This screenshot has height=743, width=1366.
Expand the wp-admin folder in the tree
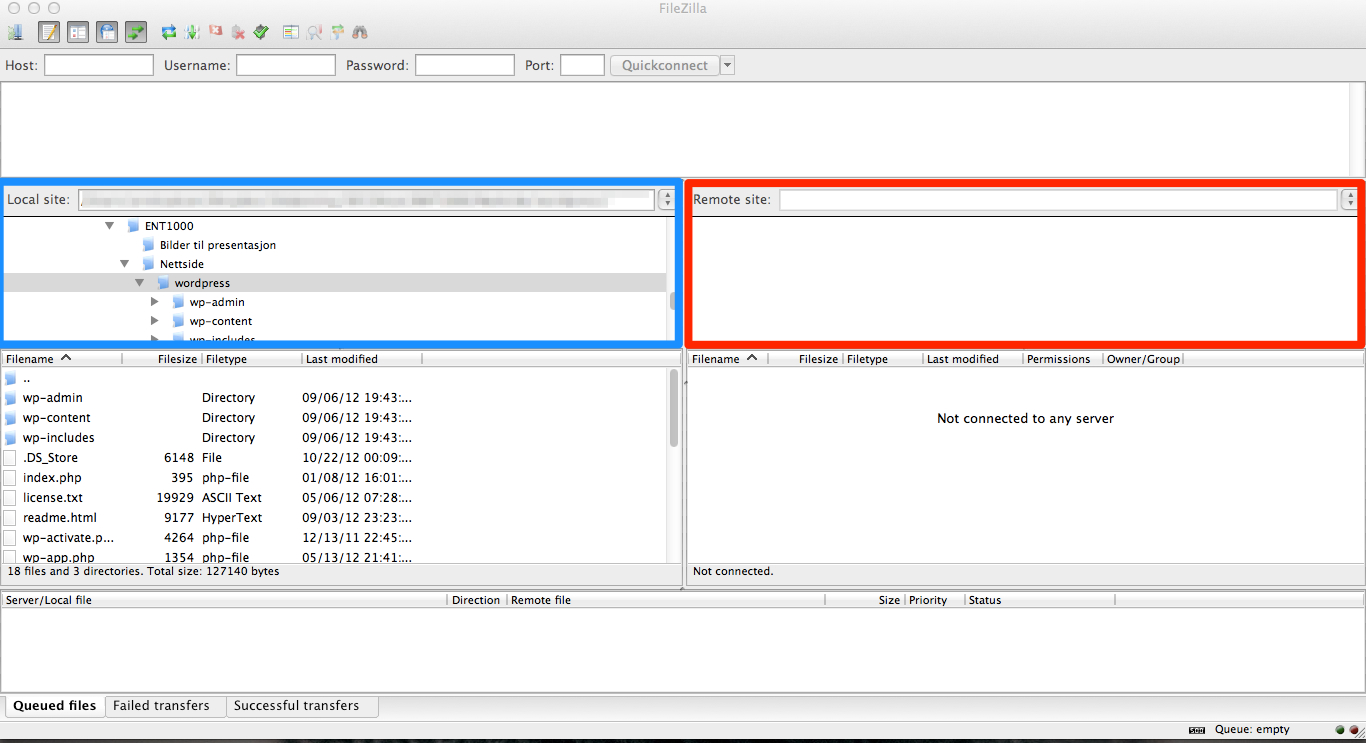click(x=155, y=302)
